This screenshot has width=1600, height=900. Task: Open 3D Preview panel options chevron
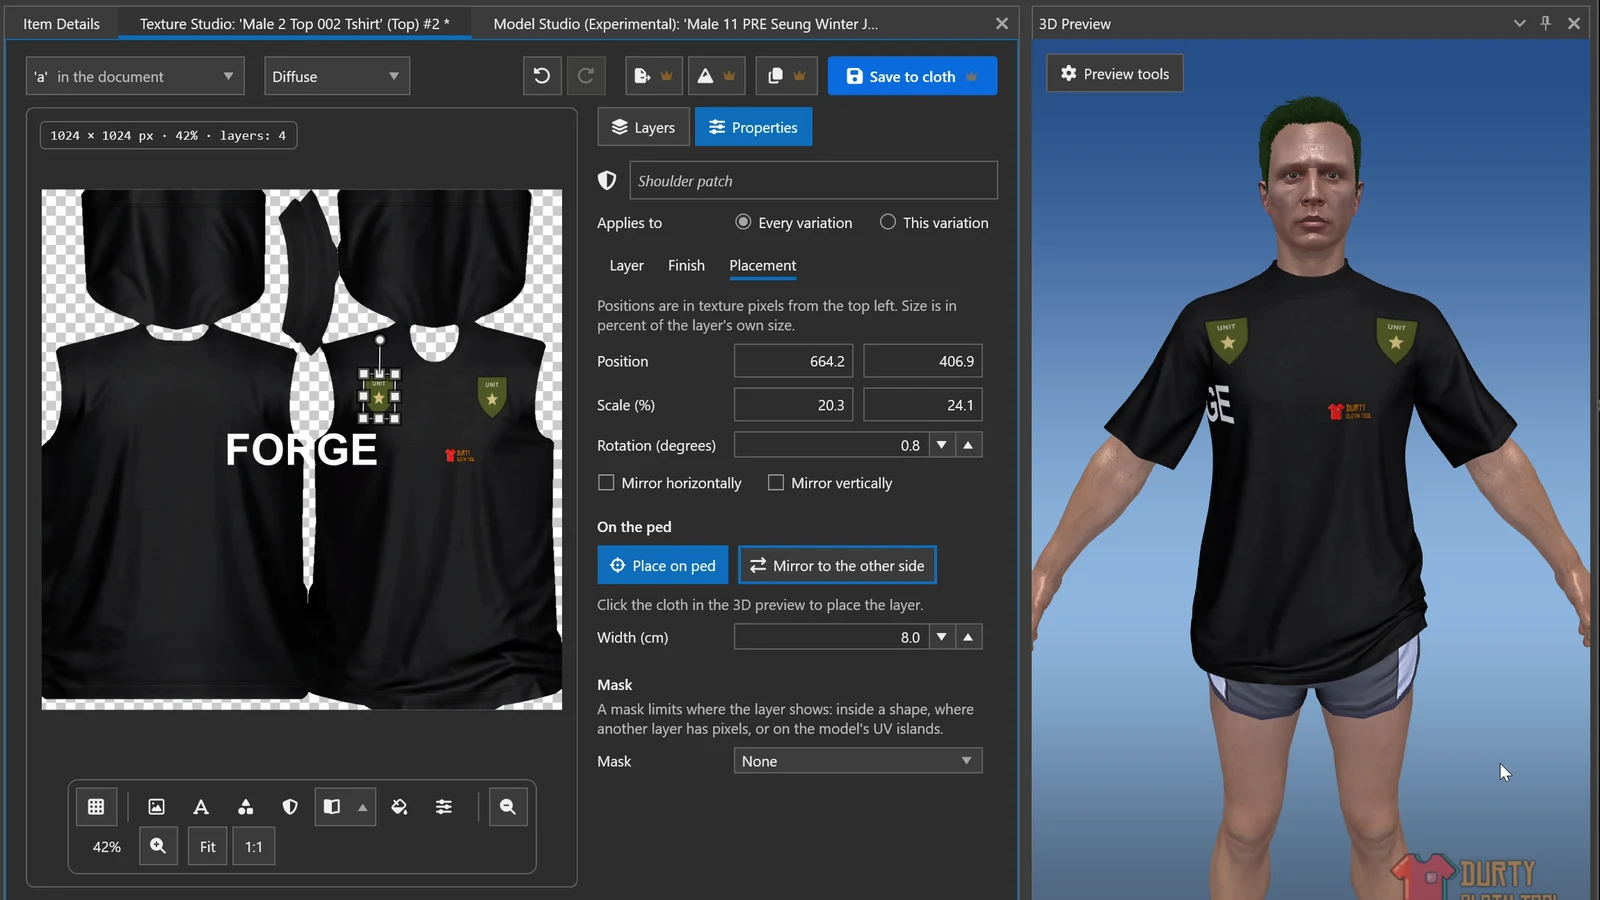(1519, 23)
